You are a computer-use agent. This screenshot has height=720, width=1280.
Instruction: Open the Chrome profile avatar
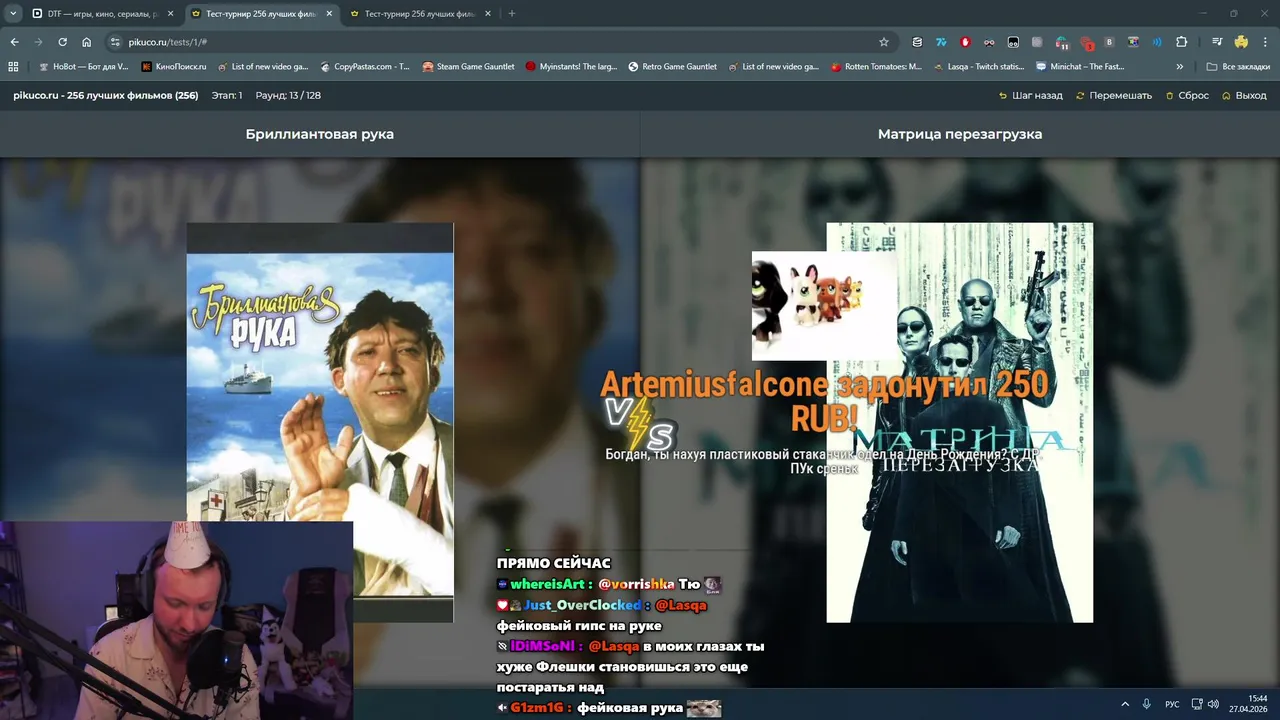pyautogui.click(x=1241, y=42)
